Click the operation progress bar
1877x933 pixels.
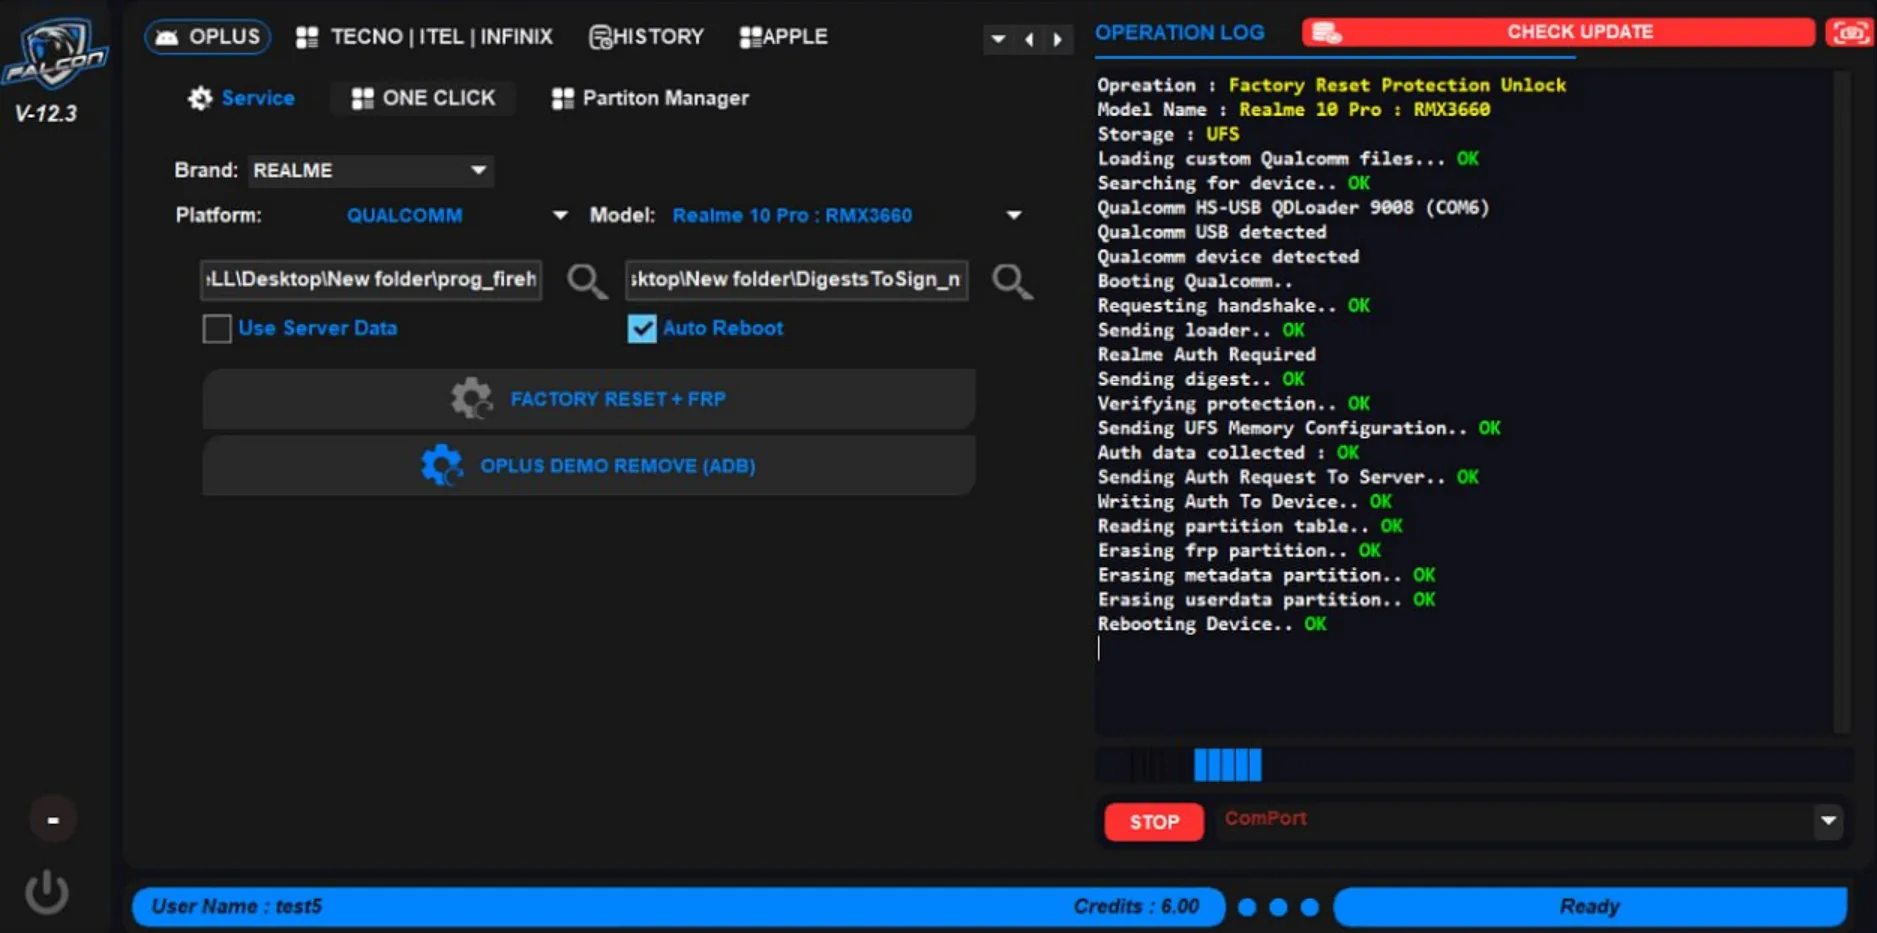coord(1474,765)
